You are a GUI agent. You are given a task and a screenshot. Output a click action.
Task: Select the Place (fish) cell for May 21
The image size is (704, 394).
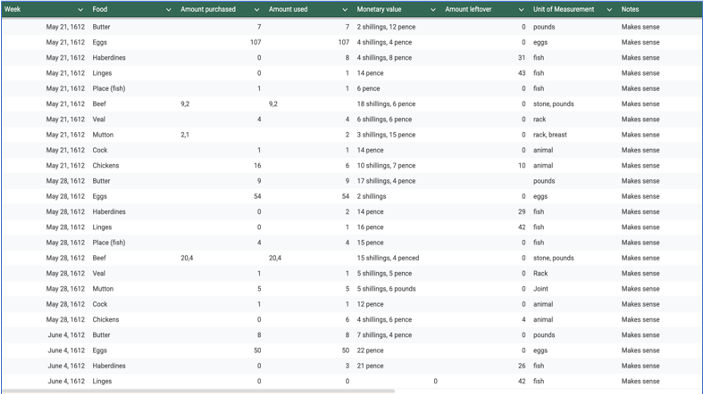coord(109,88)
